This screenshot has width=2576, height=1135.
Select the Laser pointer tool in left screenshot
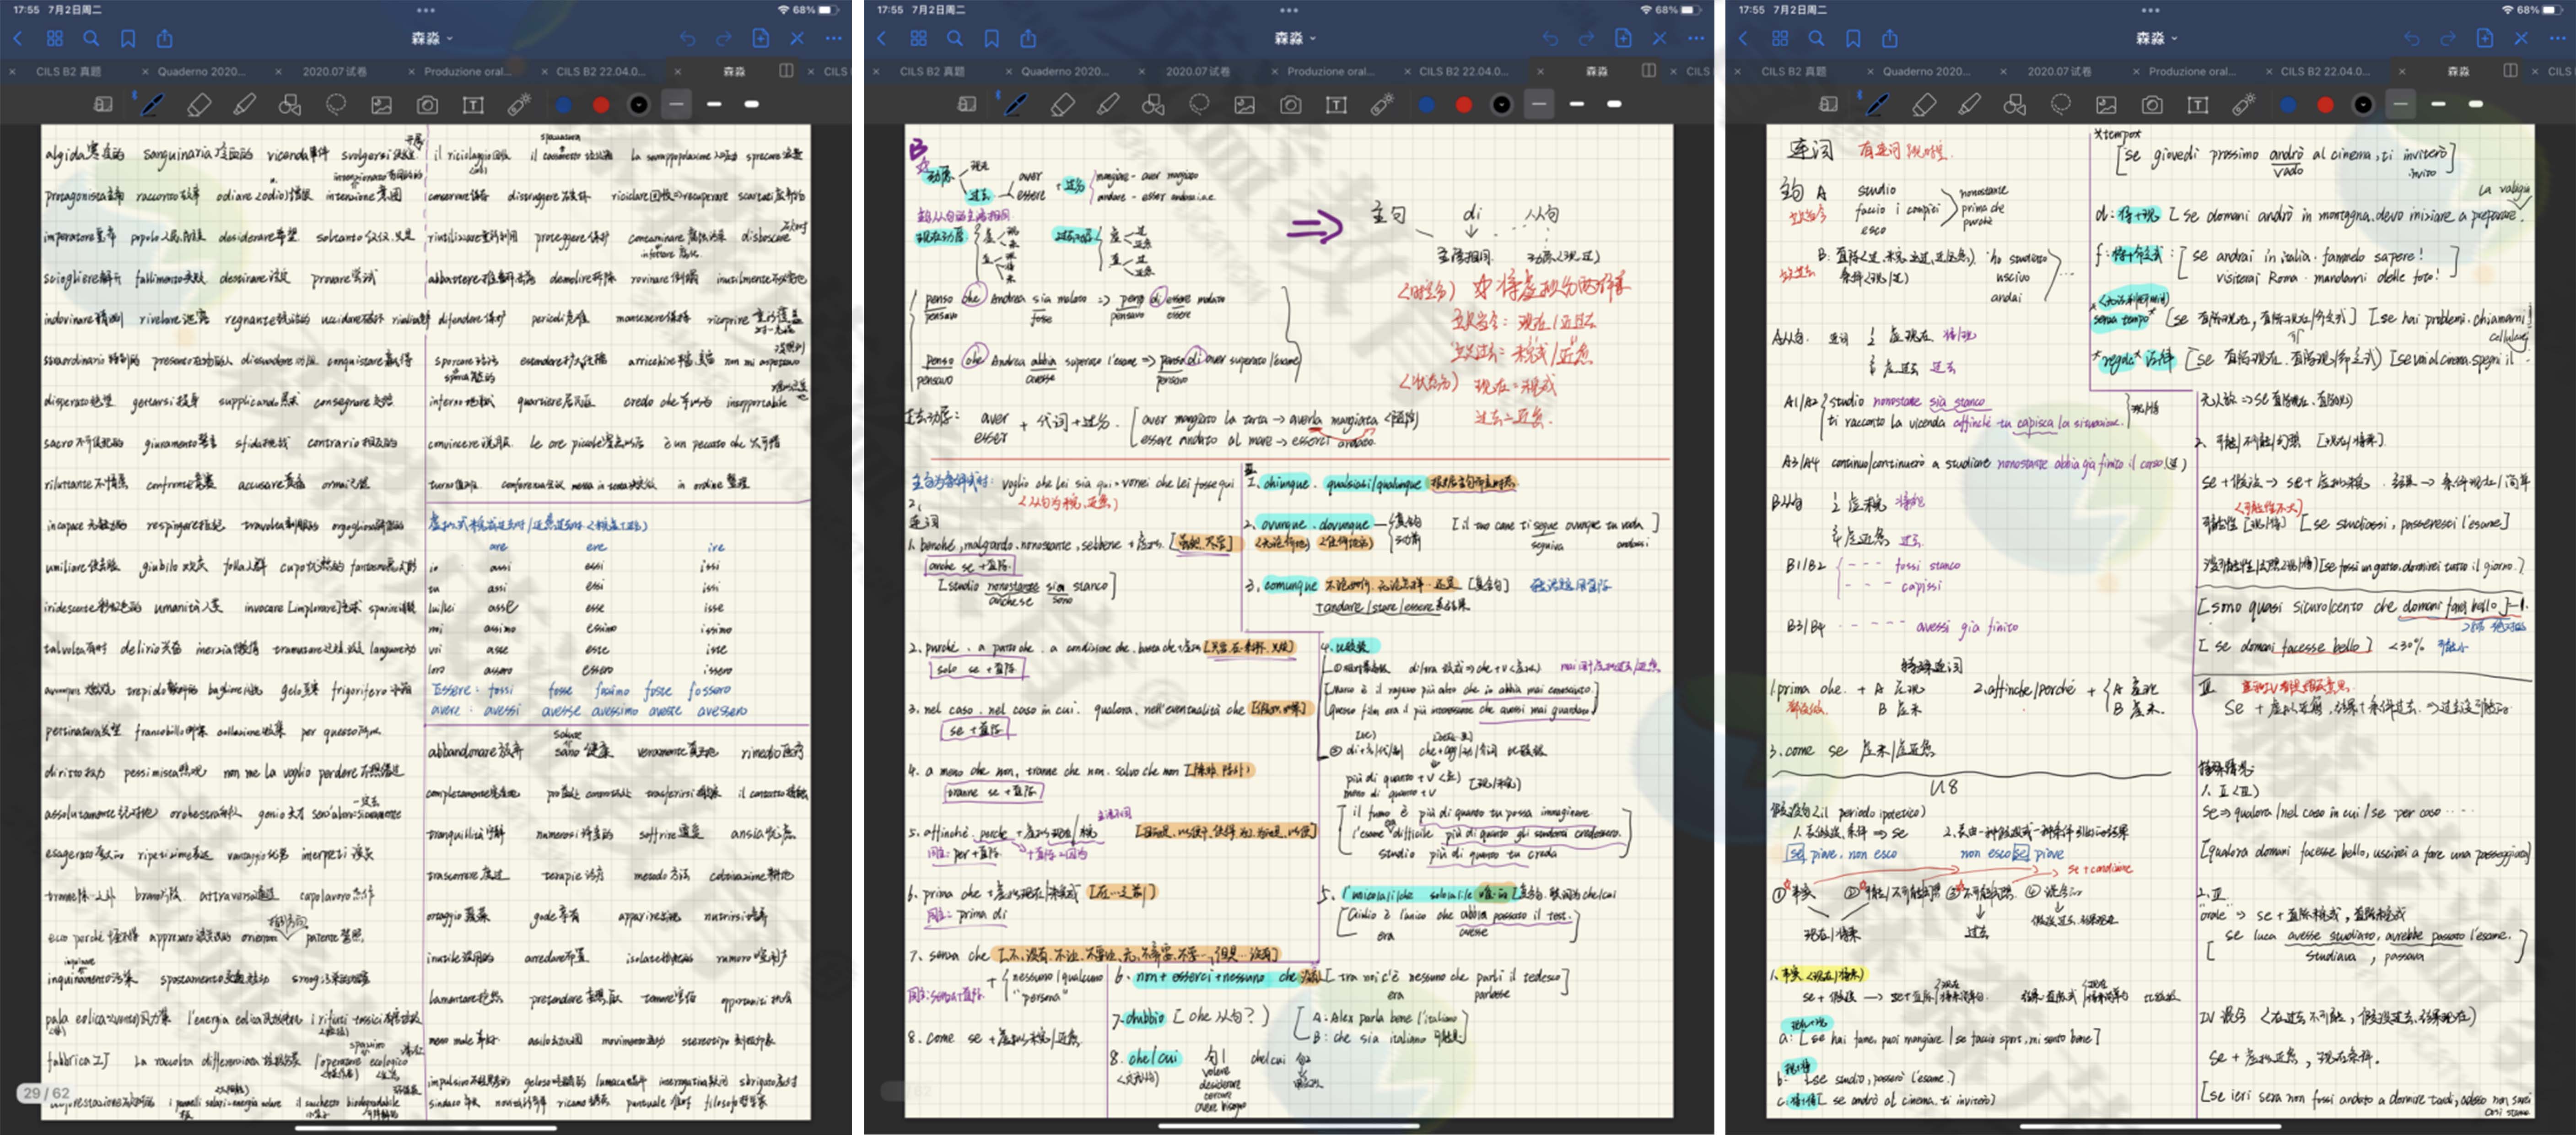519,104
